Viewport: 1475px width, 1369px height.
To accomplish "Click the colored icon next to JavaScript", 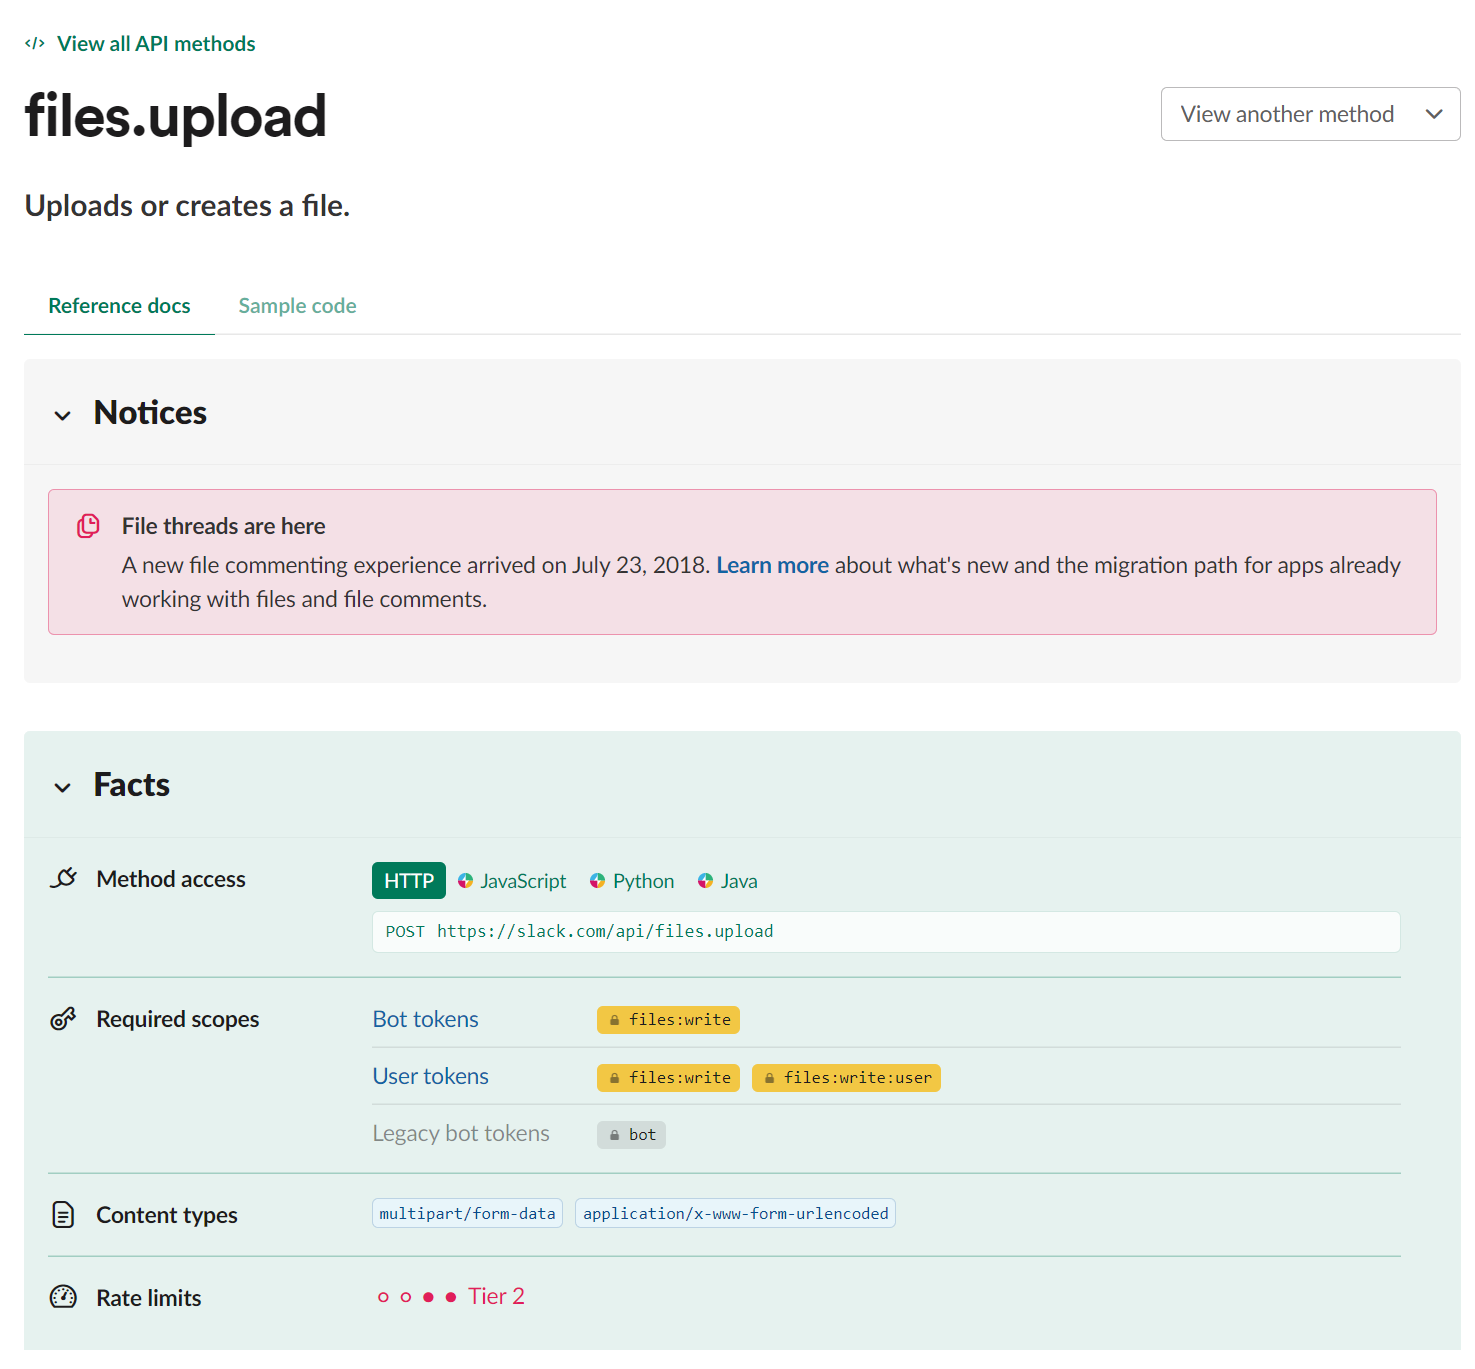I will click(x=466, y=881).
